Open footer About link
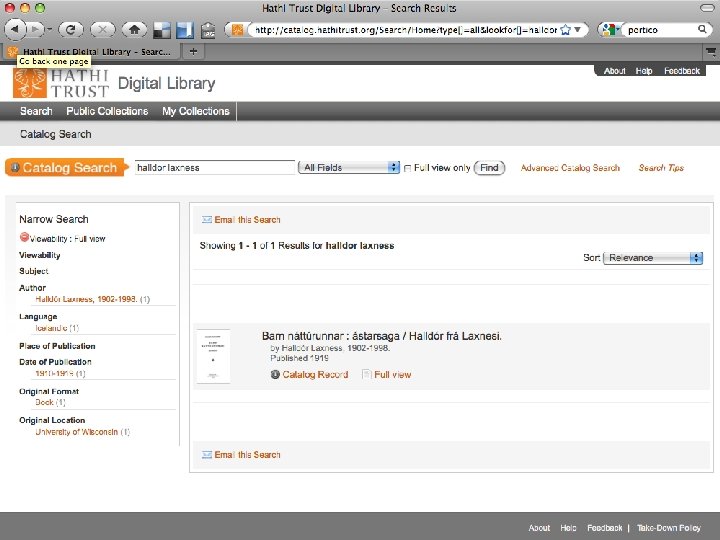720x540 pixels. click(x=539, y=528)
